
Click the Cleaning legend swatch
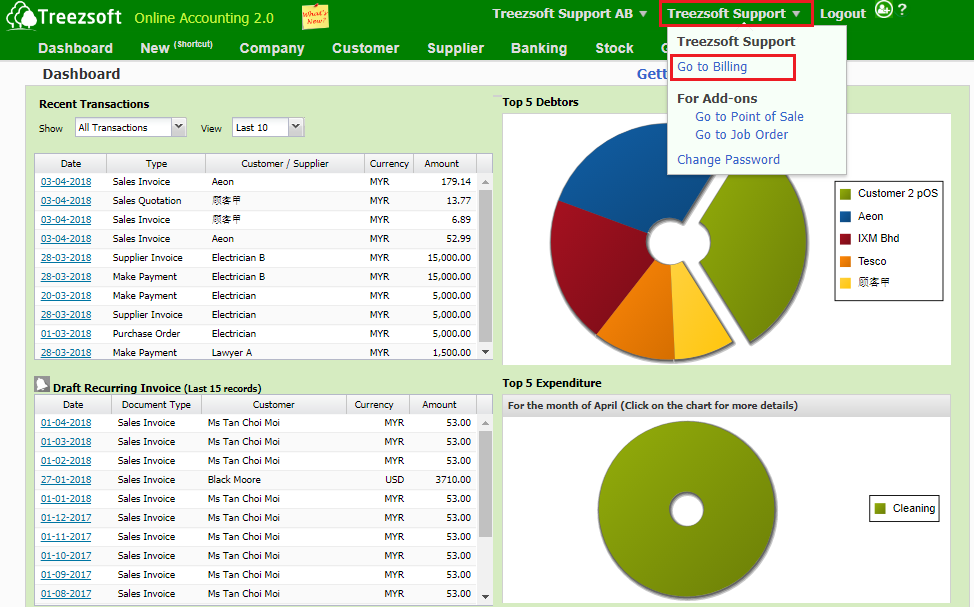click(x=880, y=509)
